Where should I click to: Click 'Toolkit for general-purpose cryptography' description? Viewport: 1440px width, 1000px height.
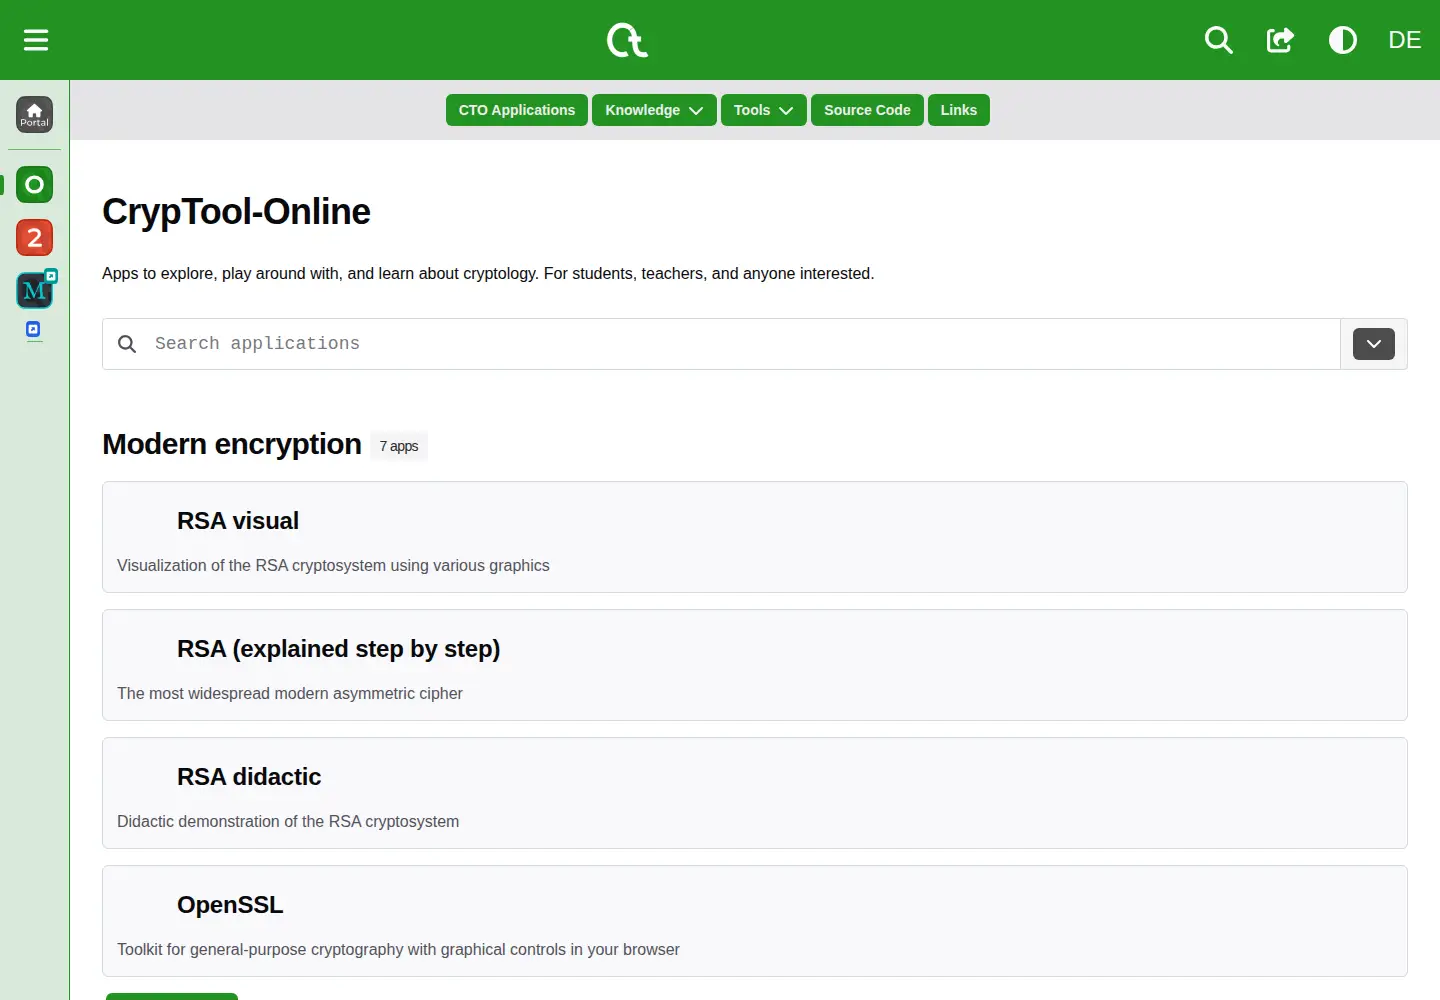tap(398, 949)
